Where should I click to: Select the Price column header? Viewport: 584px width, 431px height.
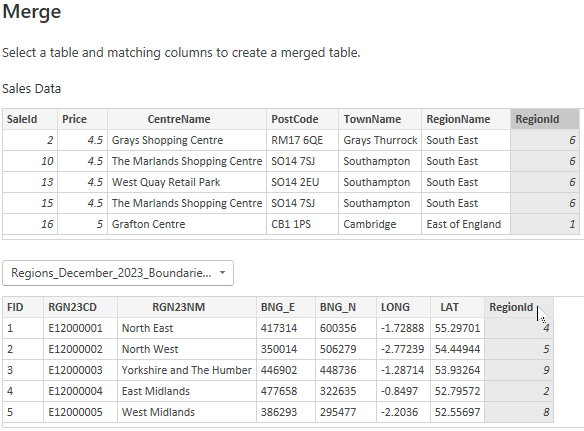click(x=82, y=119)
